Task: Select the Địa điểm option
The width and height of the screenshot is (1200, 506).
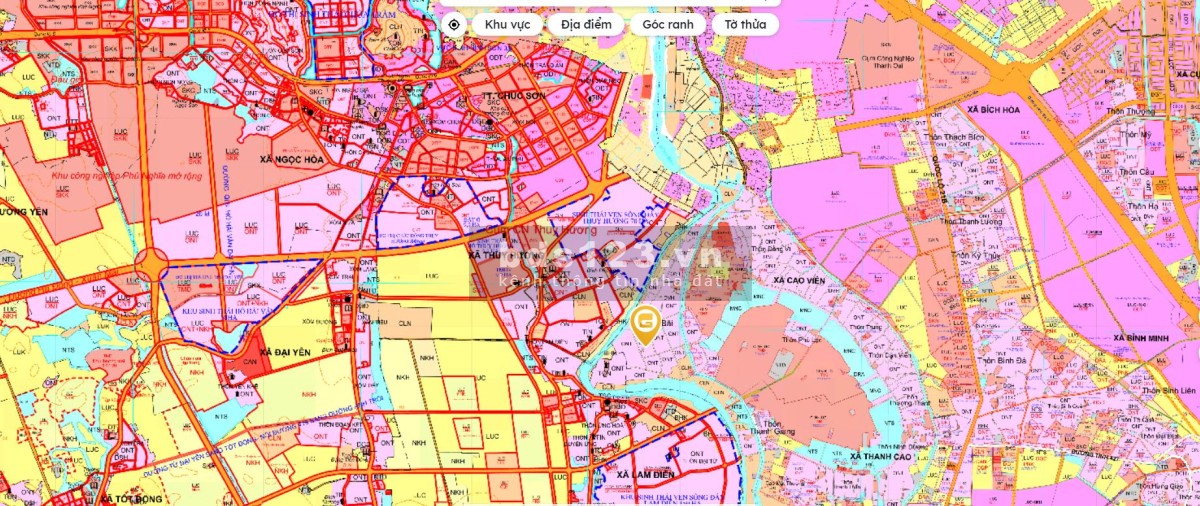Action: (585, 25)
